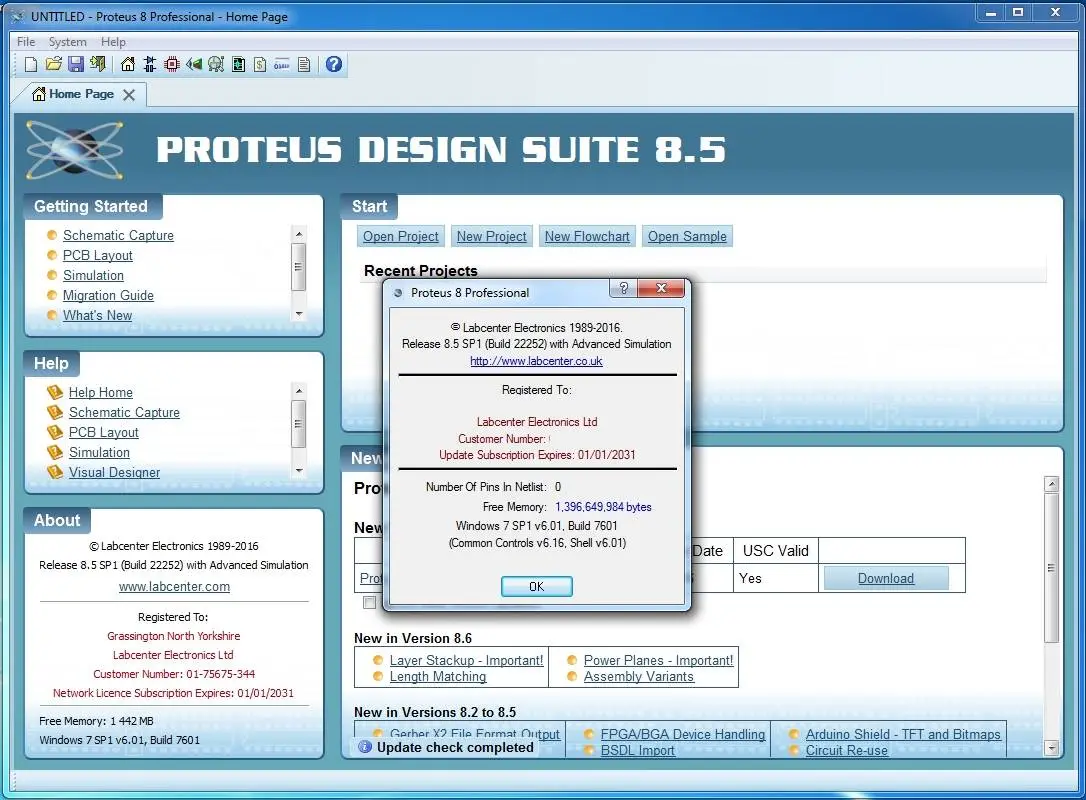Open PCB Layout under Getting Started

point(98,256)
